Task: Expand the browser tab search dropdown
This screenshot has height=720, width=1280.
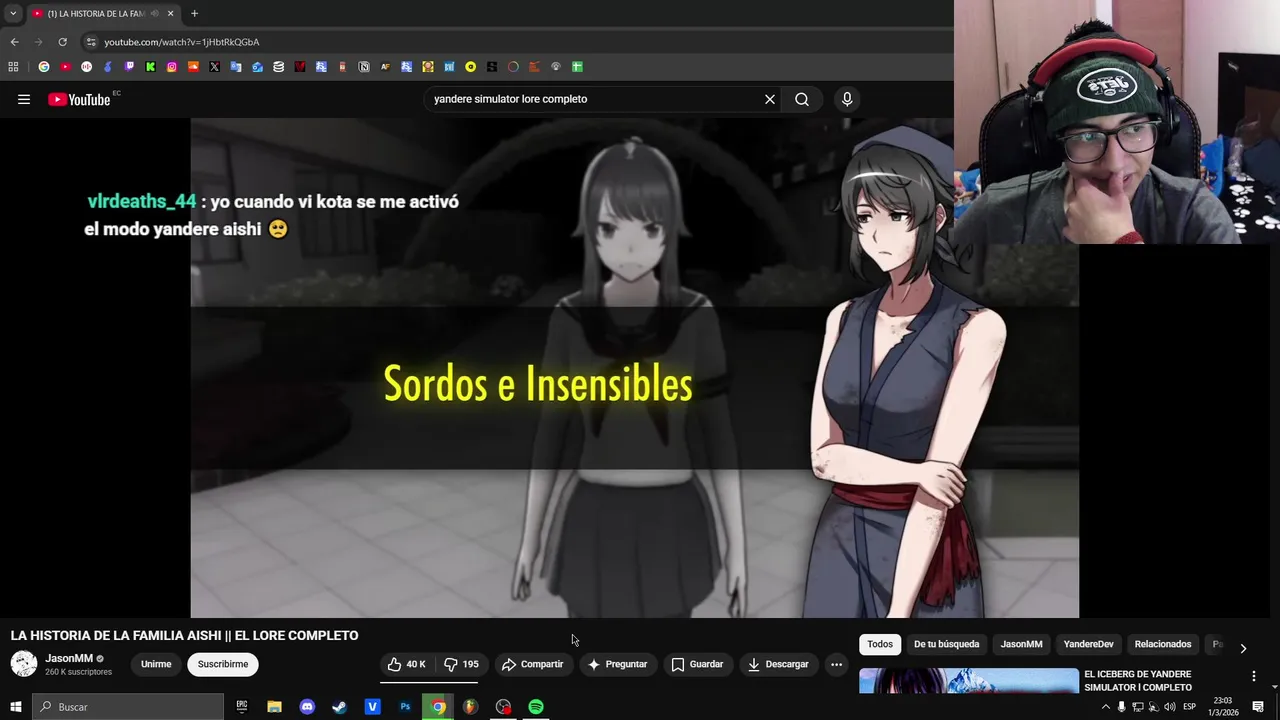Action: 13,13
